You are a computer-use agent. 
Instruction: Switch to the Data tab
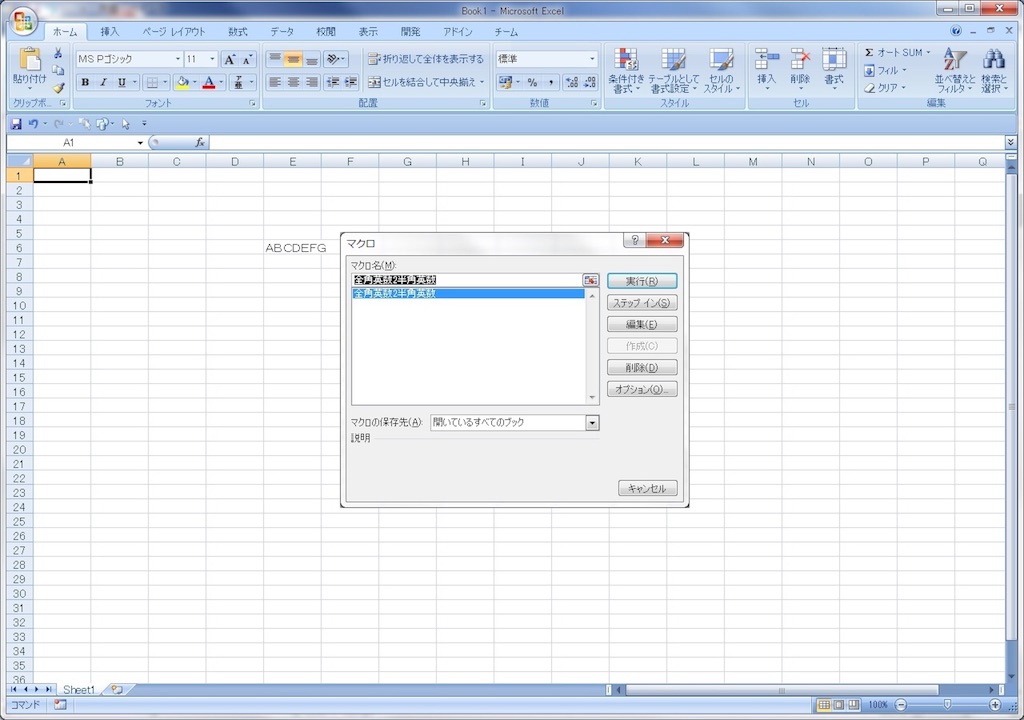pos(282,31)
